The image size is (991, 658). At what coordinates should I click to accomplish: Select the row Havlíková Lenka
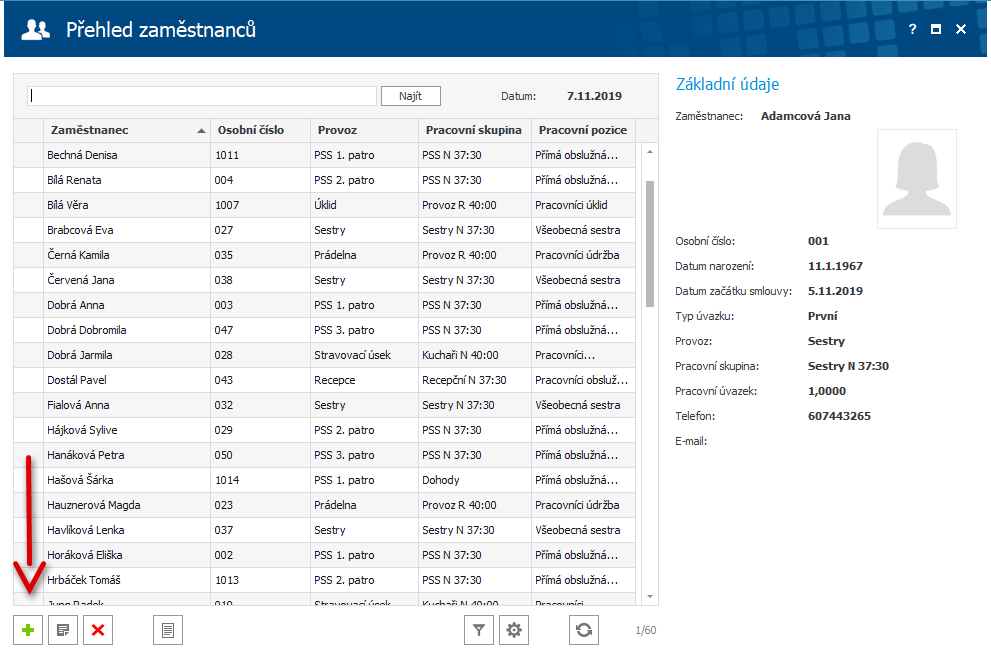(x=324, y=530)
